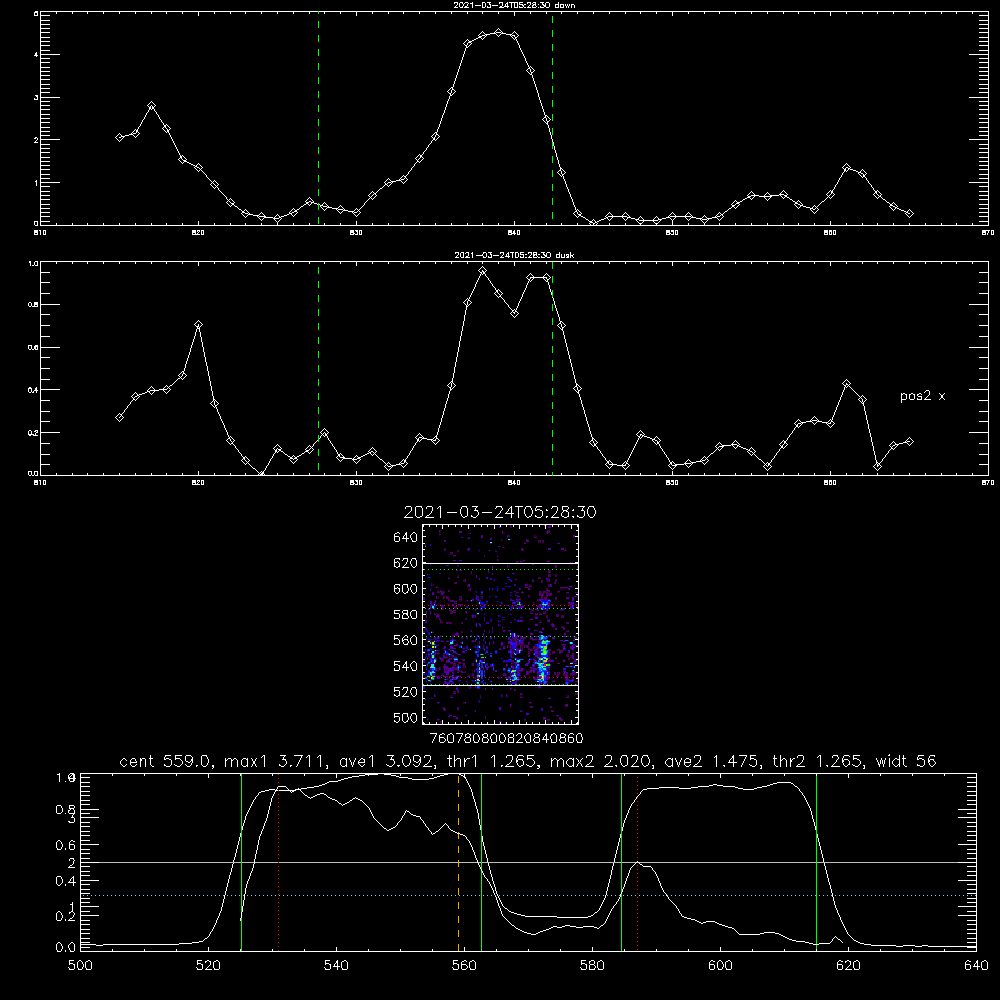Image resolution: width=1000 pixels, height=1000 pixels.
Task: Click the left green dashed line in dawn plot
Action: coord(319,118)
